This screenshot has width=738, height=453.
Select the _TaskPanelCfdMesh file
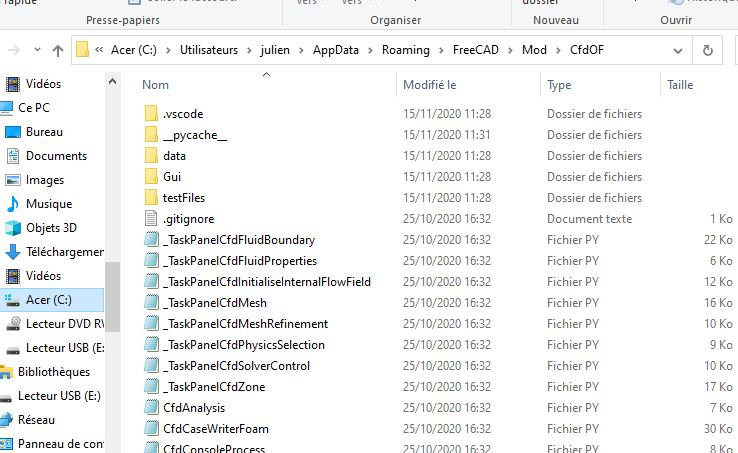[x=215, y=303]
